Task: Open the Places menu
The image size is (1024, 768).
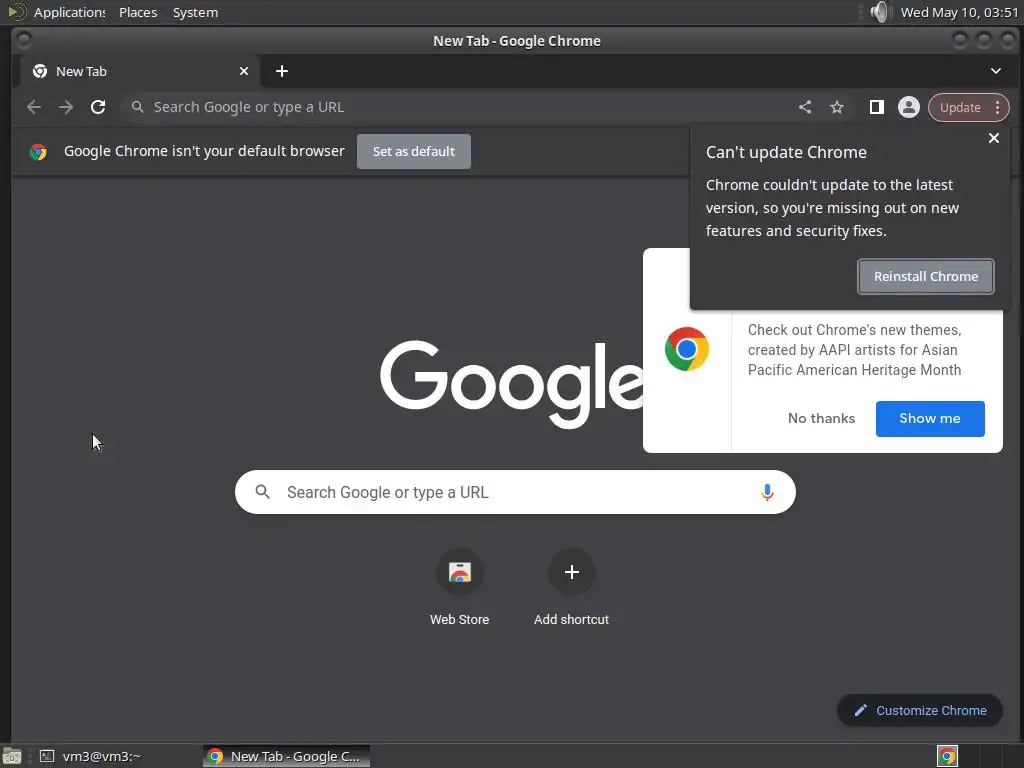Action: tap(138, 12)
